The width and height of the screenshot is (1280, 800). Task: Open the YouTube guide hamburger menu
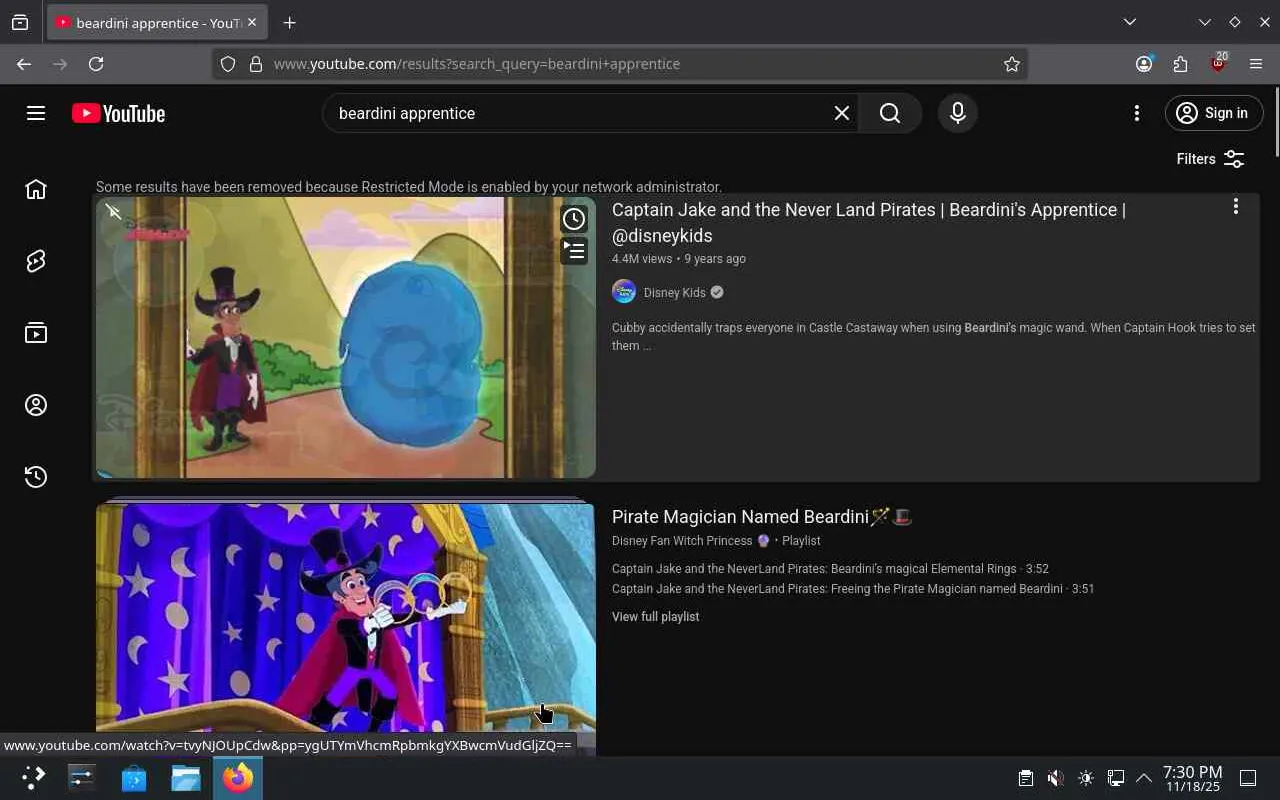tap(36, 113)
